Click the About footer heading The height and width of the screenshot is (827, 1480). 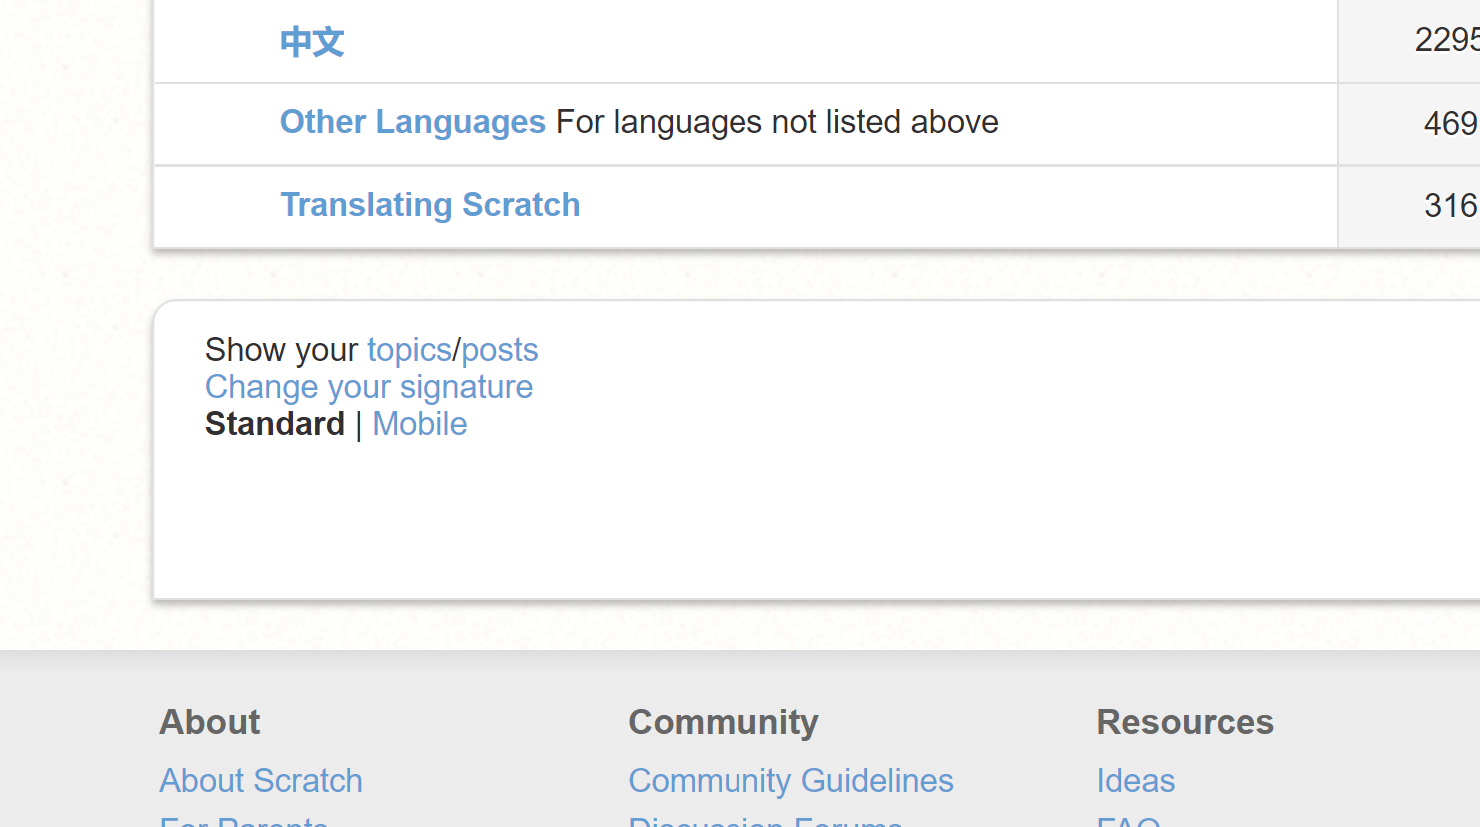tap(210, 722)
